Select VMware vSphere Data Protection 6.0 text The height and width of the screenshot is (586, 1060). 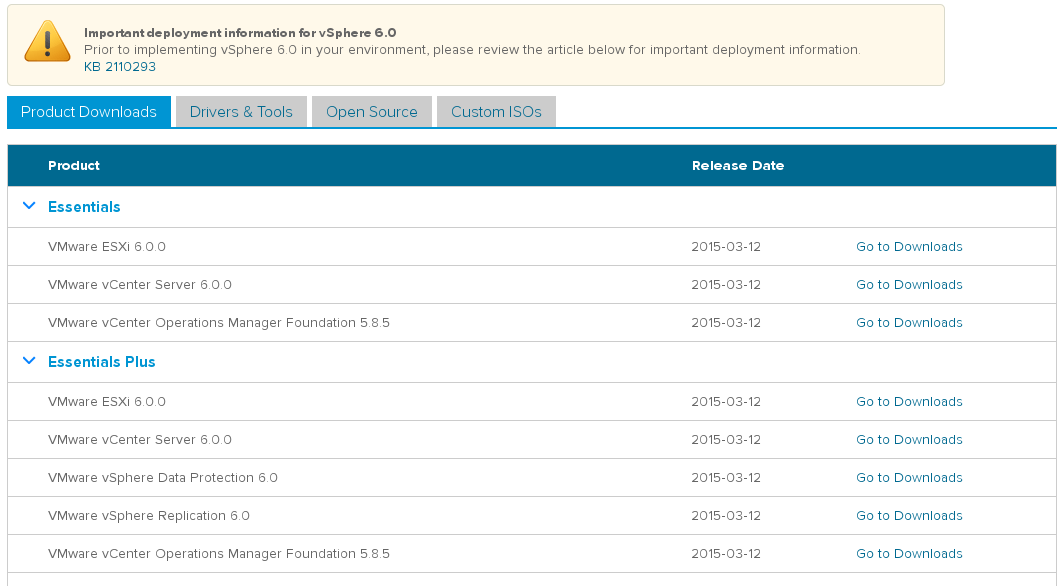163,477
